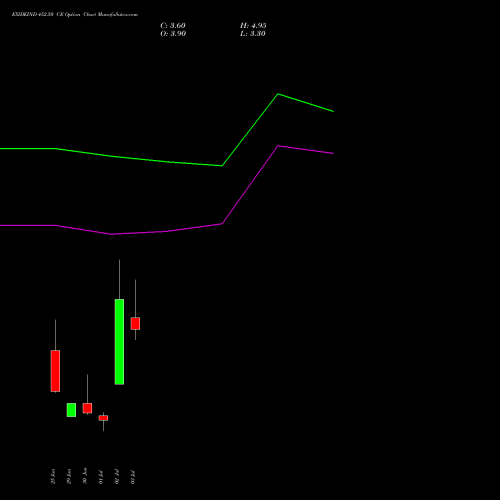Viewport: 500px width, 500px height.
Task: Click the high value 'H: 4.95'
Action: tap(253, 26)
